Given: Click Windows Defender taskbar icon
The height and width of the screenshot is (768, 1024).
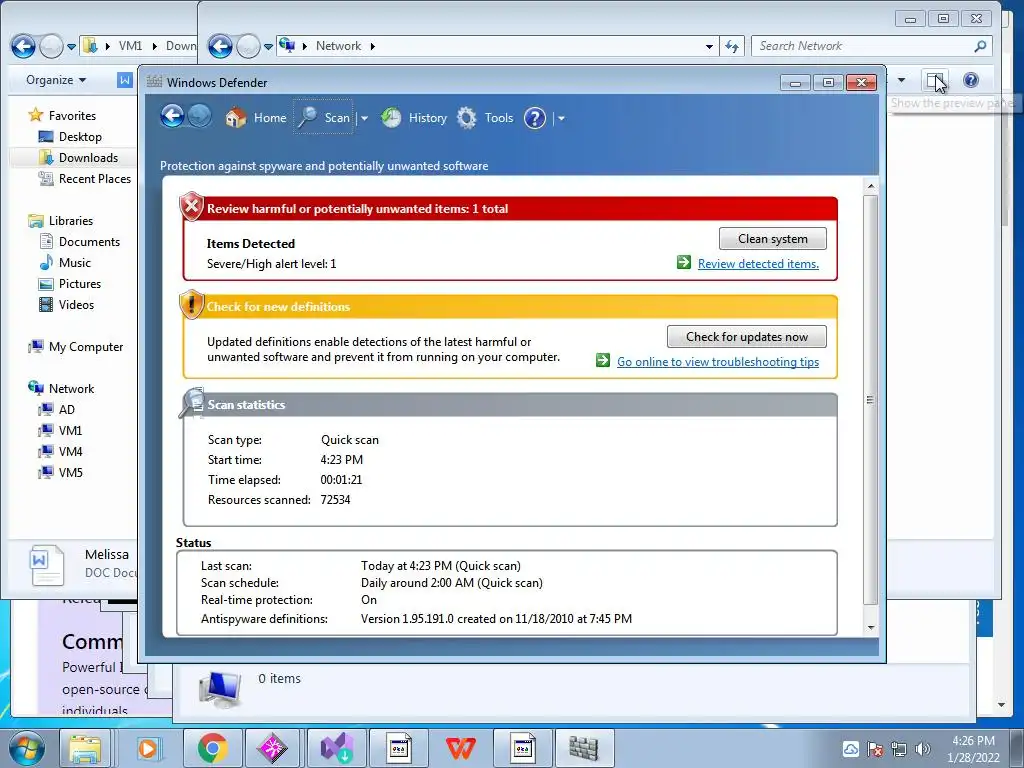Looking at the screenshot, I should coord(584,748).
